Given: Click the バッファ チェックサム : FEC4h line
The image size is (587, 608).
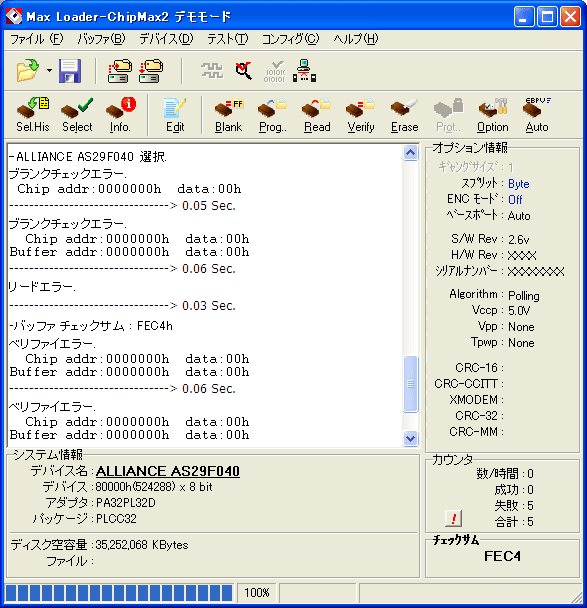Looking at the screenshot, I should [x=91, y=326].
